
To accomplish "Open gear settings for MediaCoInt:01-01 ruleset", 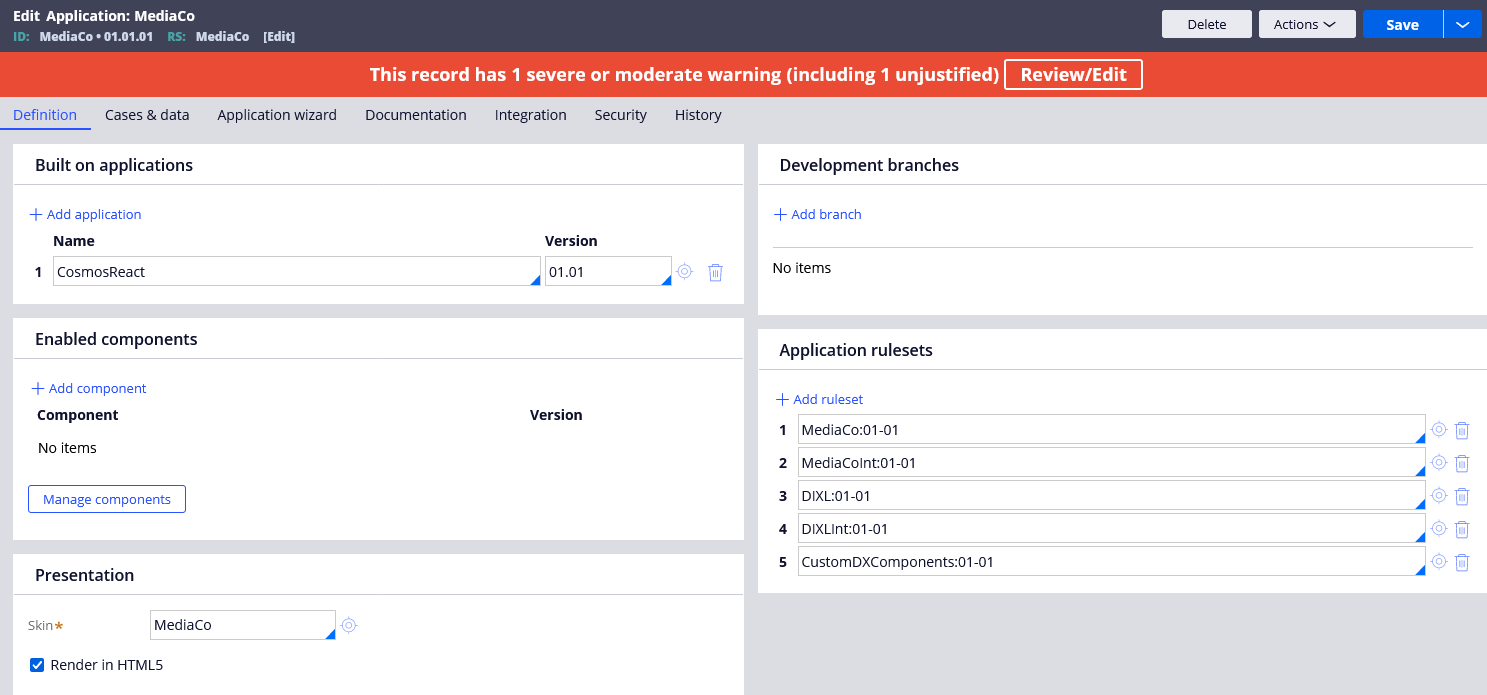I will point(1439,463).
